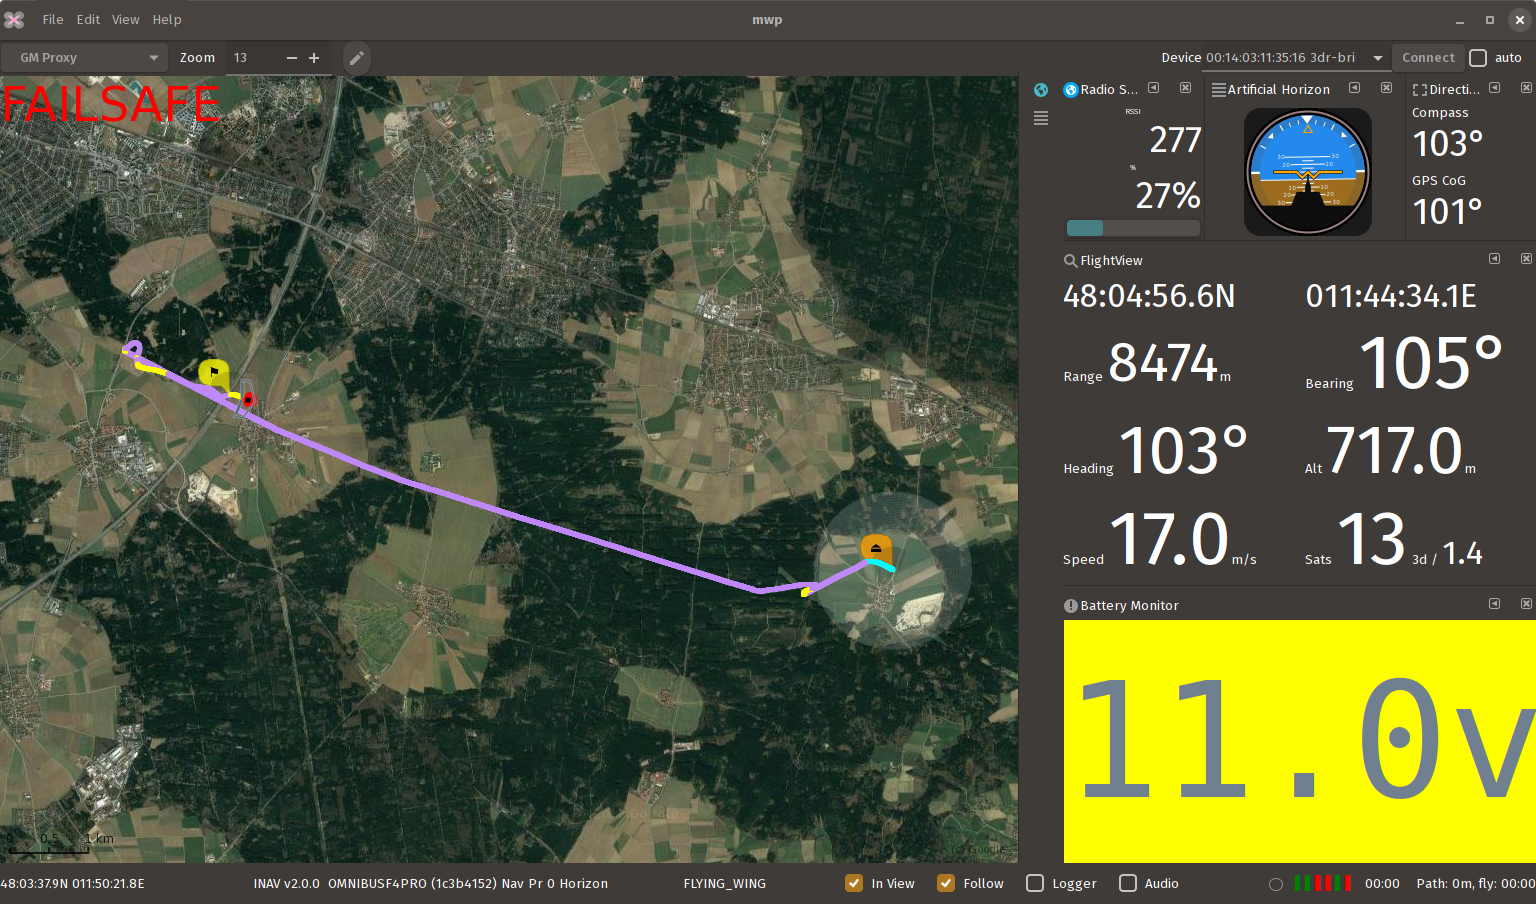This screenshot has height=904, width=1536.
Task: Click the zoom in plus button
Action: (x=314, y=57)
